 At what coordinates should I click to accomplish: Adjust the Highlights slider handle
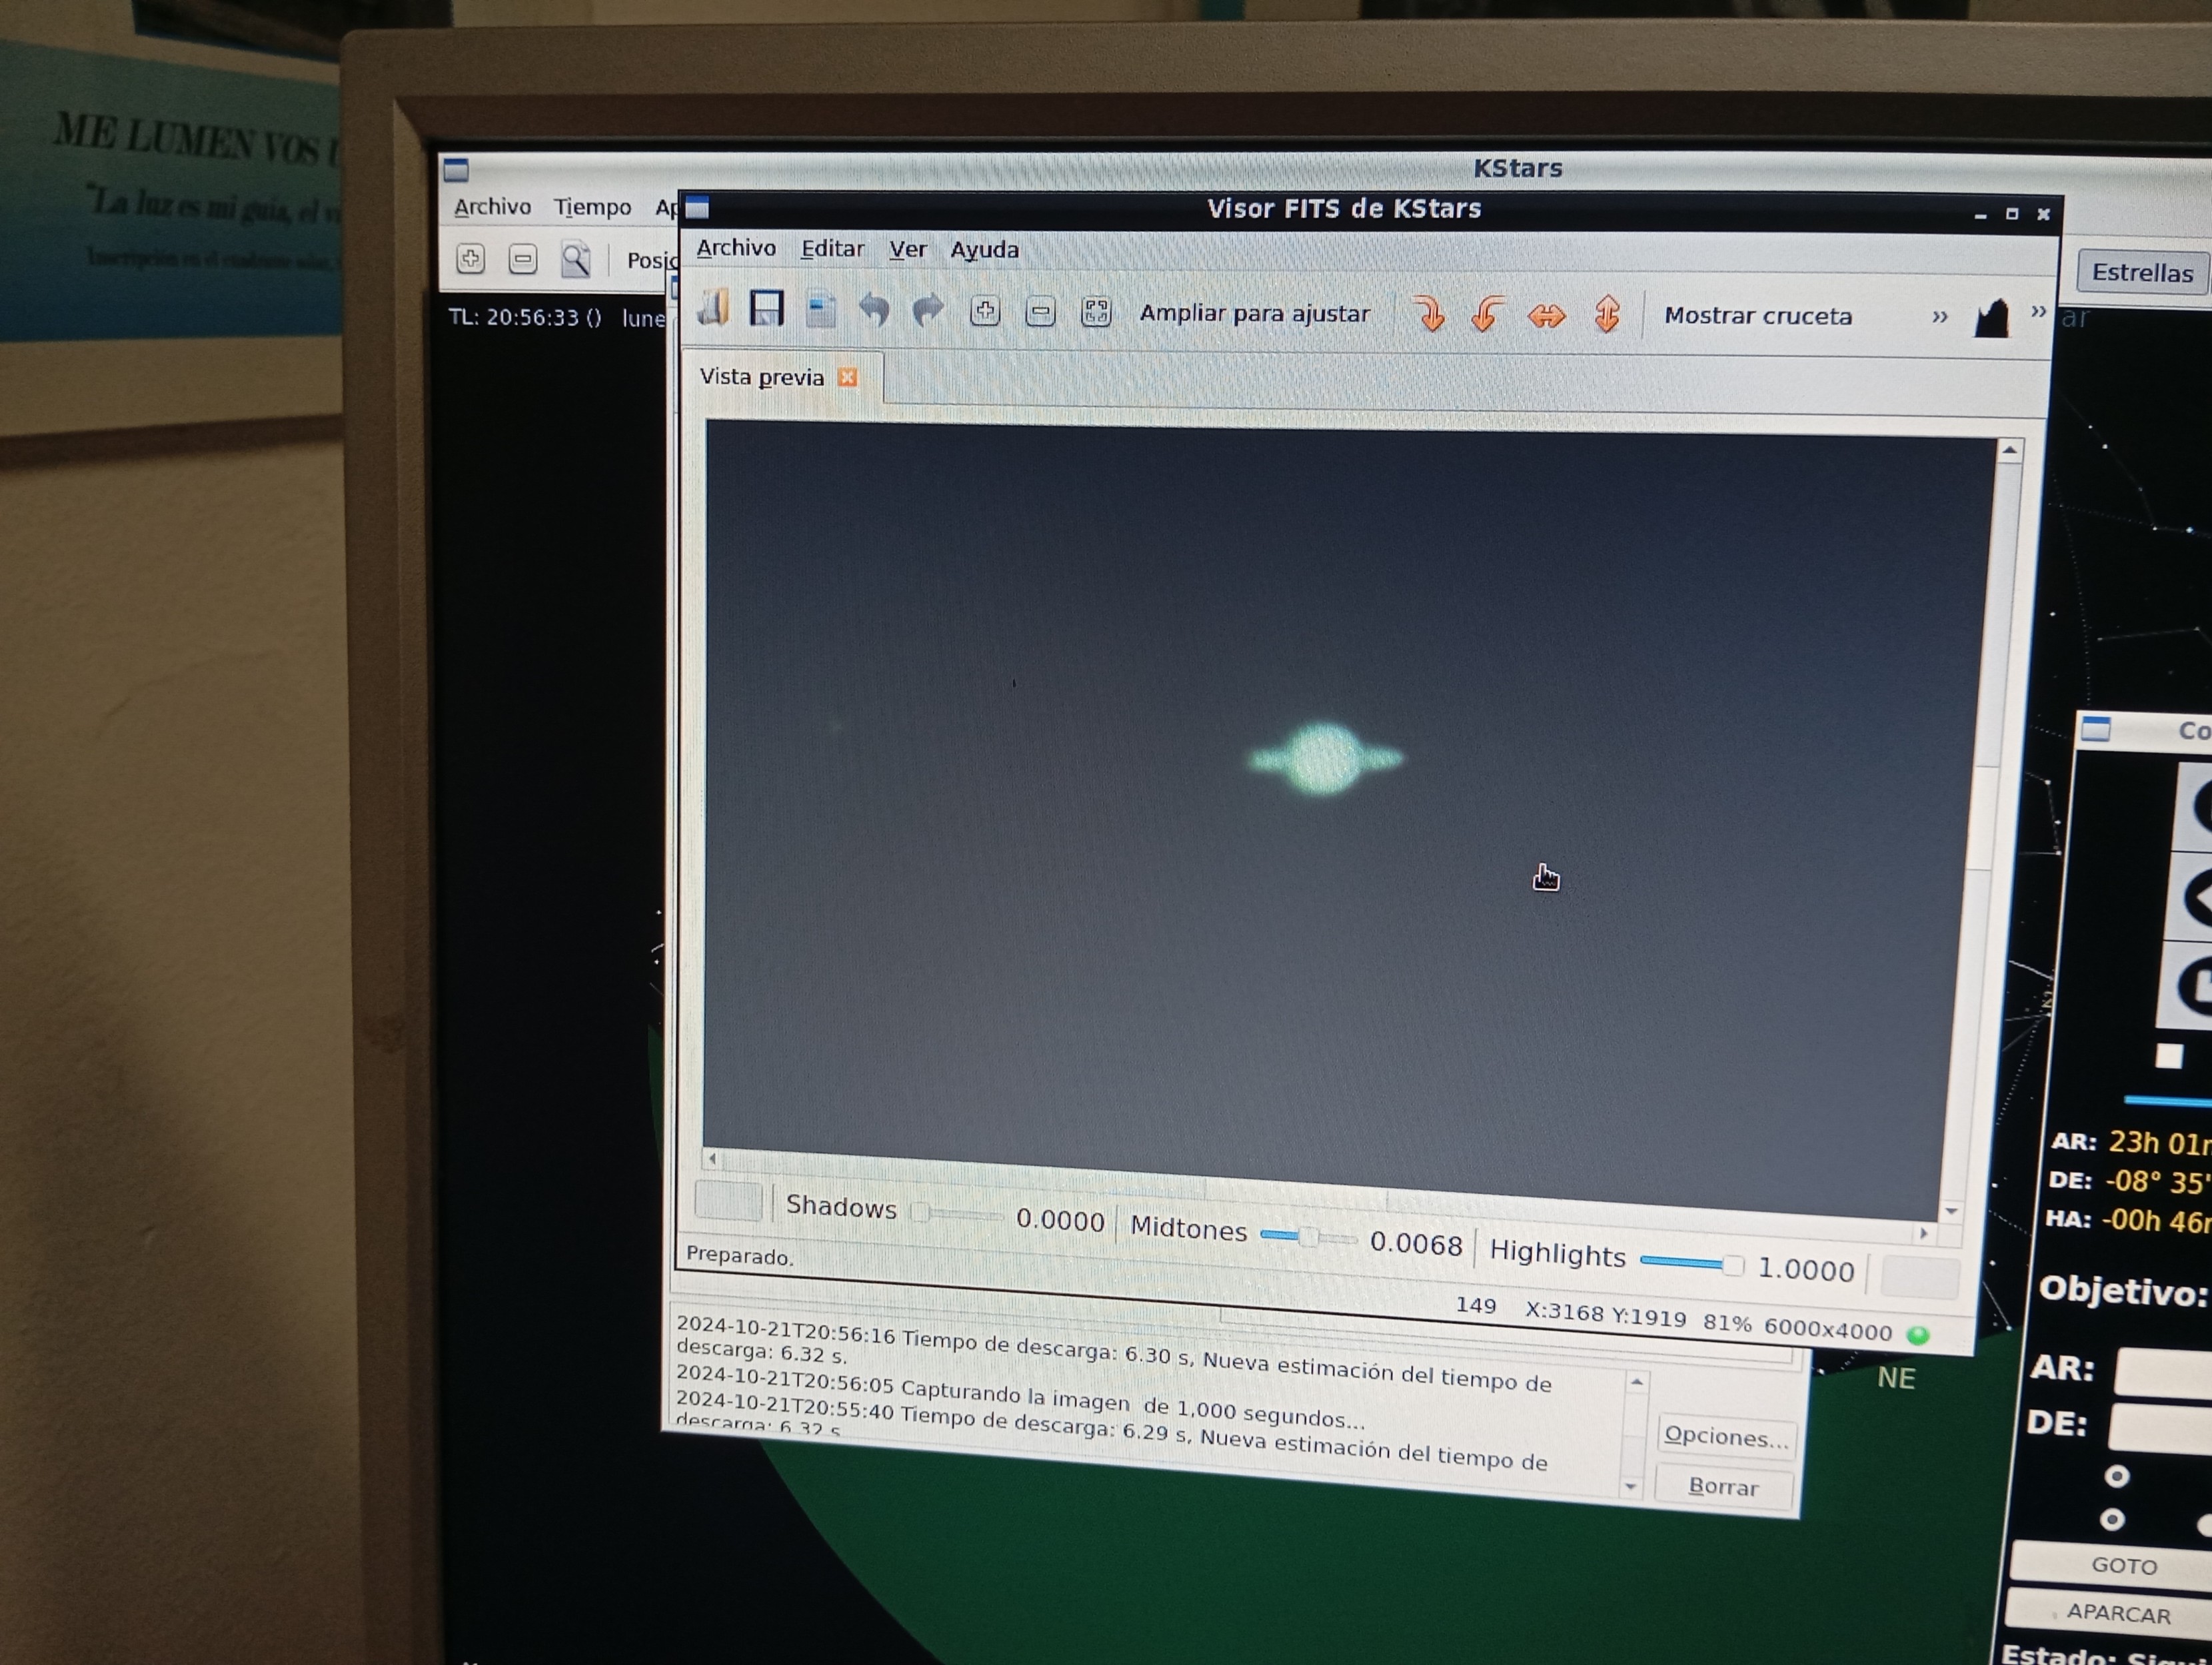coord(1733,1265)
